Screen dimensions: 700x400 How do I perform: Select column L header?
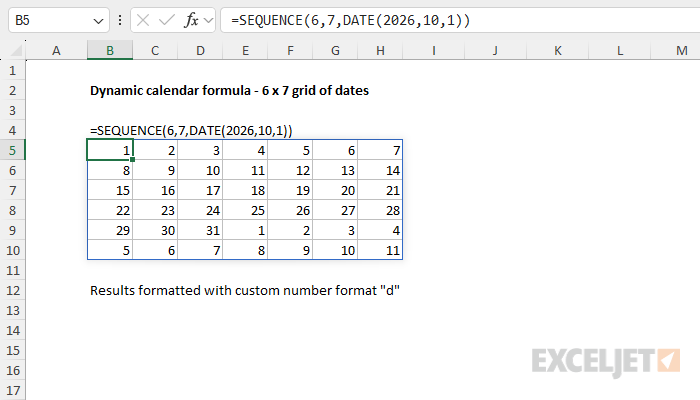620,50
